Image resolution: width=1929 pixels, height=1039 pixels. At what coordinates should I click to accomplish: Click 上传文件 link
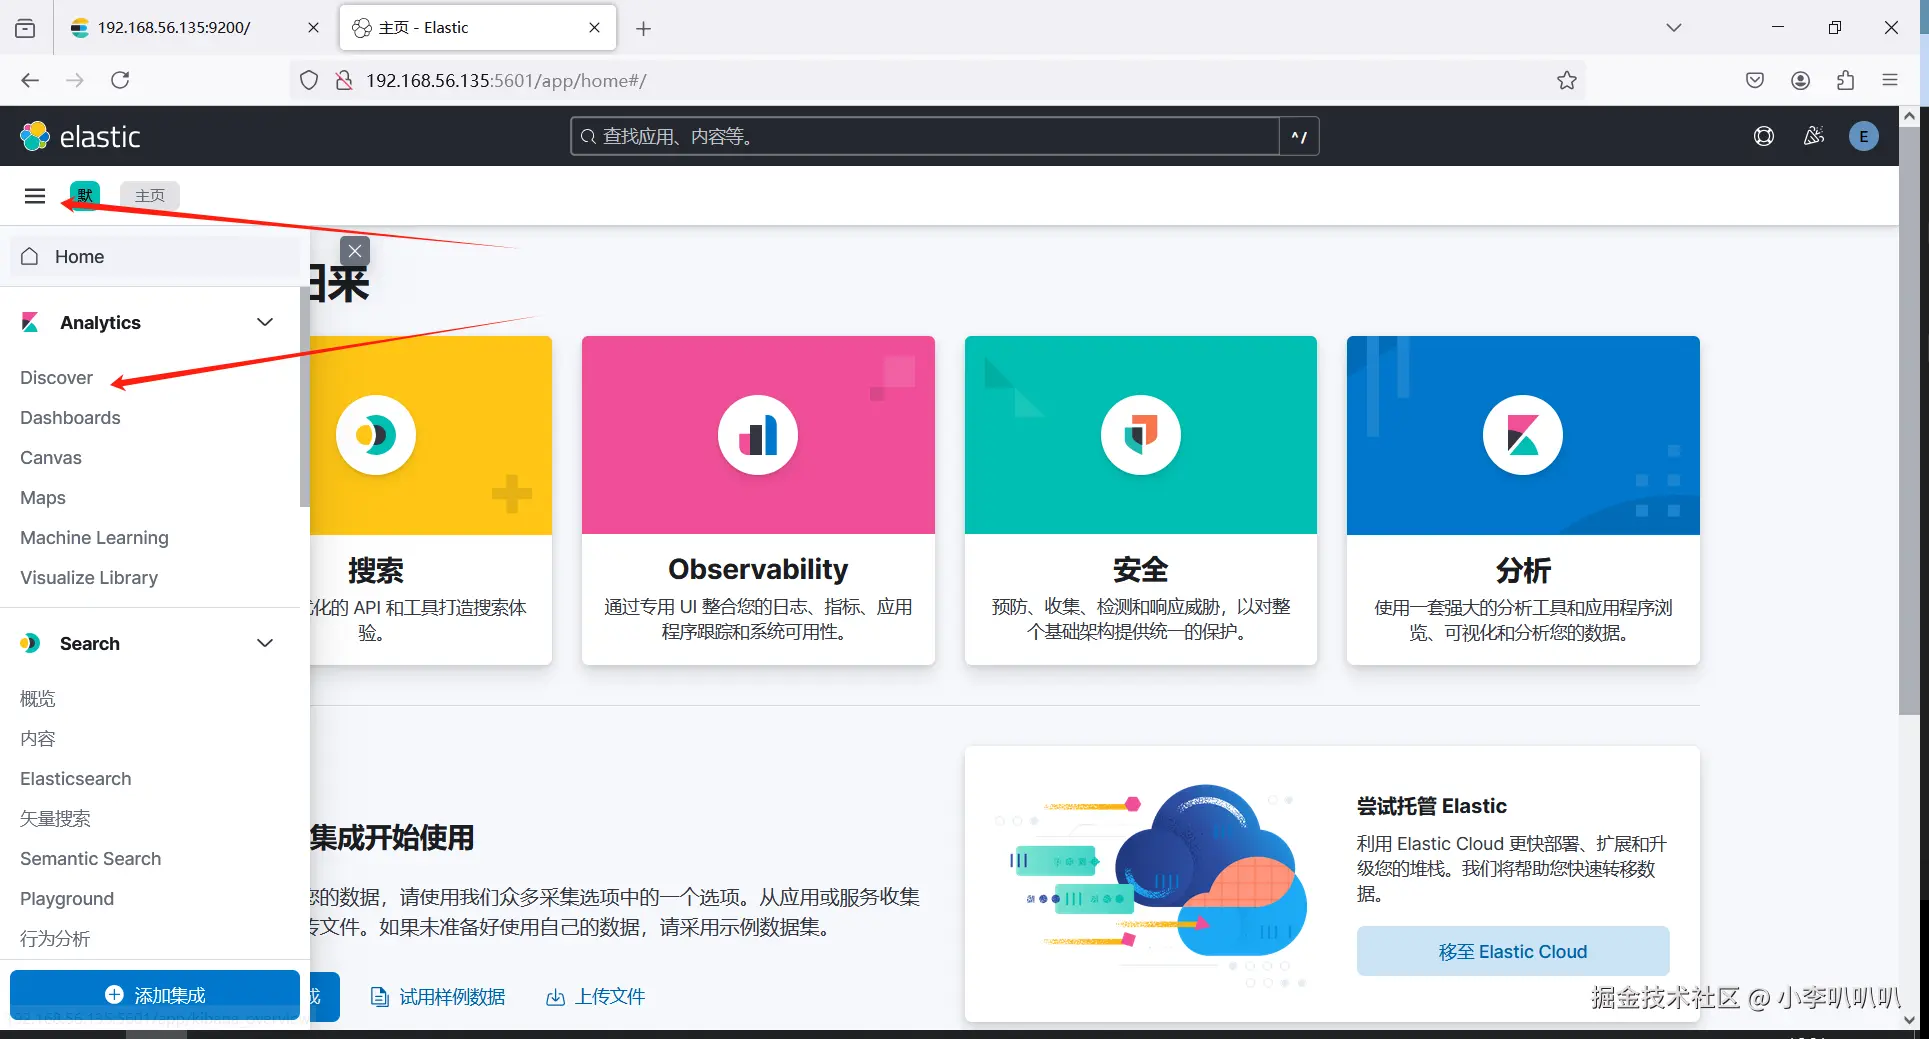click(610, 997)
